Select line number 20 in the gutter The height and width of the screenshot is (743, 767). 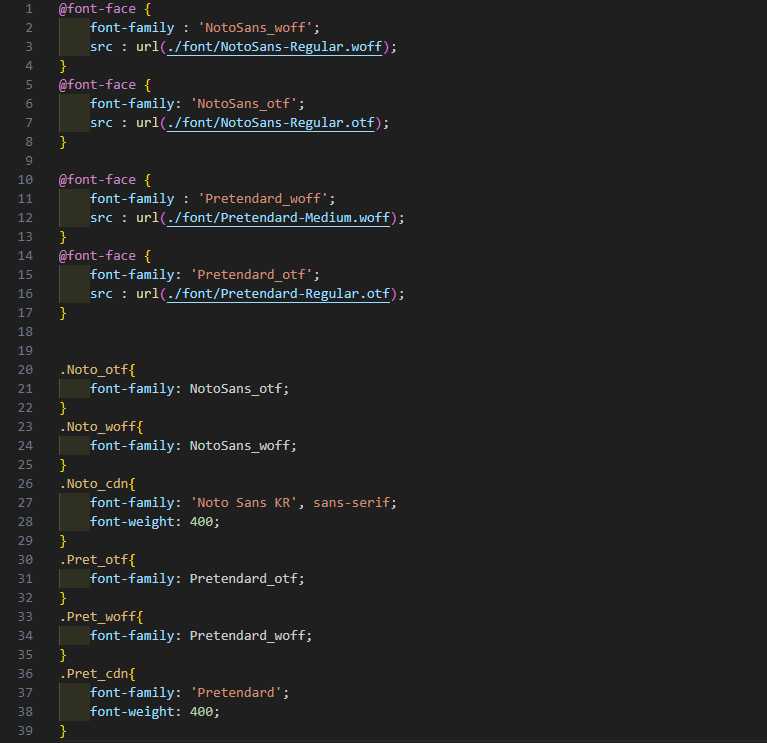coord(25,370)
